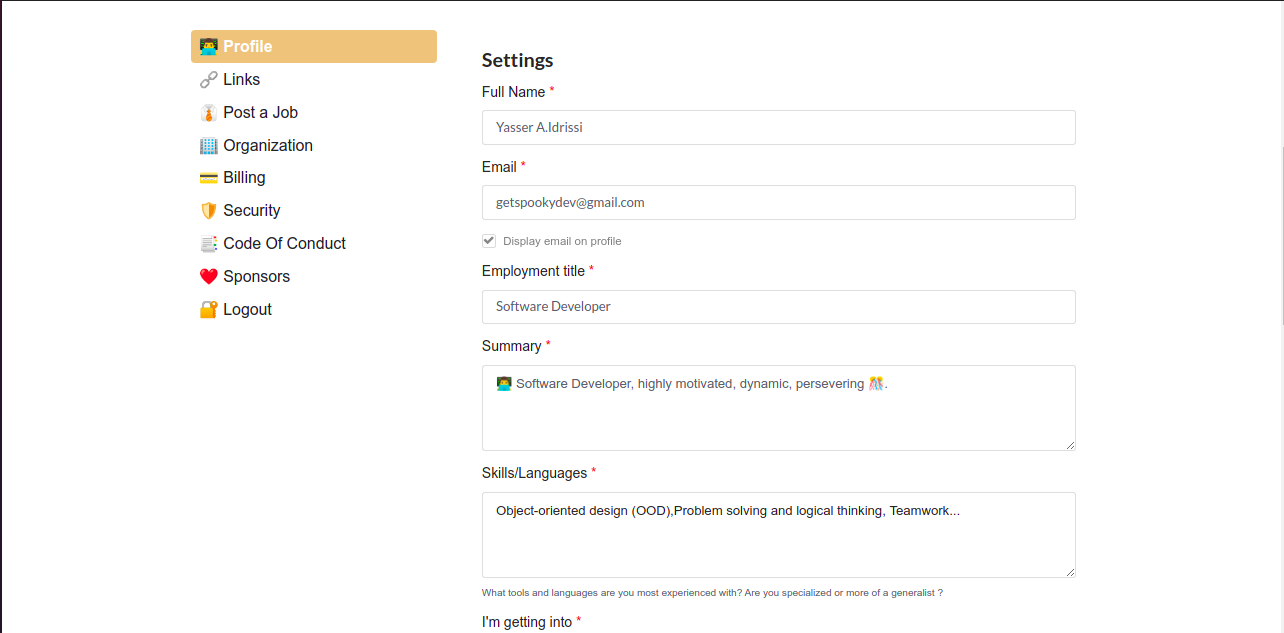Click the 'I'm getting into' label
This screenshot has height=633, width=1284.
(x=527, y=622)
